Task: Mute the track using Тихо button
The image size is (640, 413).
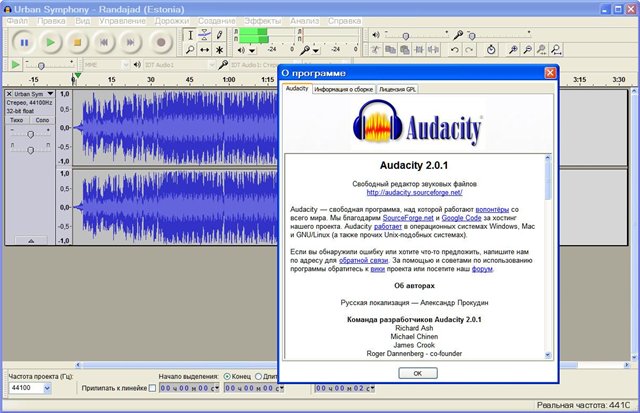Action: [x=17, y=120]
